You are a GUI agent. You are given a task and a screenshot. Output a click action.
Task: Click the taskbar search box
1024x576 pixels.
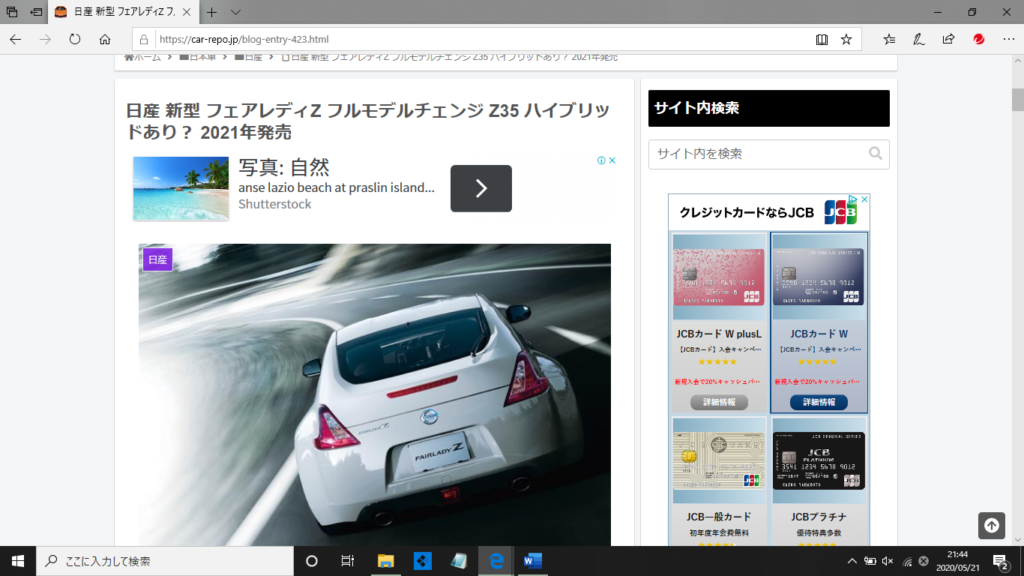[165, 561]
